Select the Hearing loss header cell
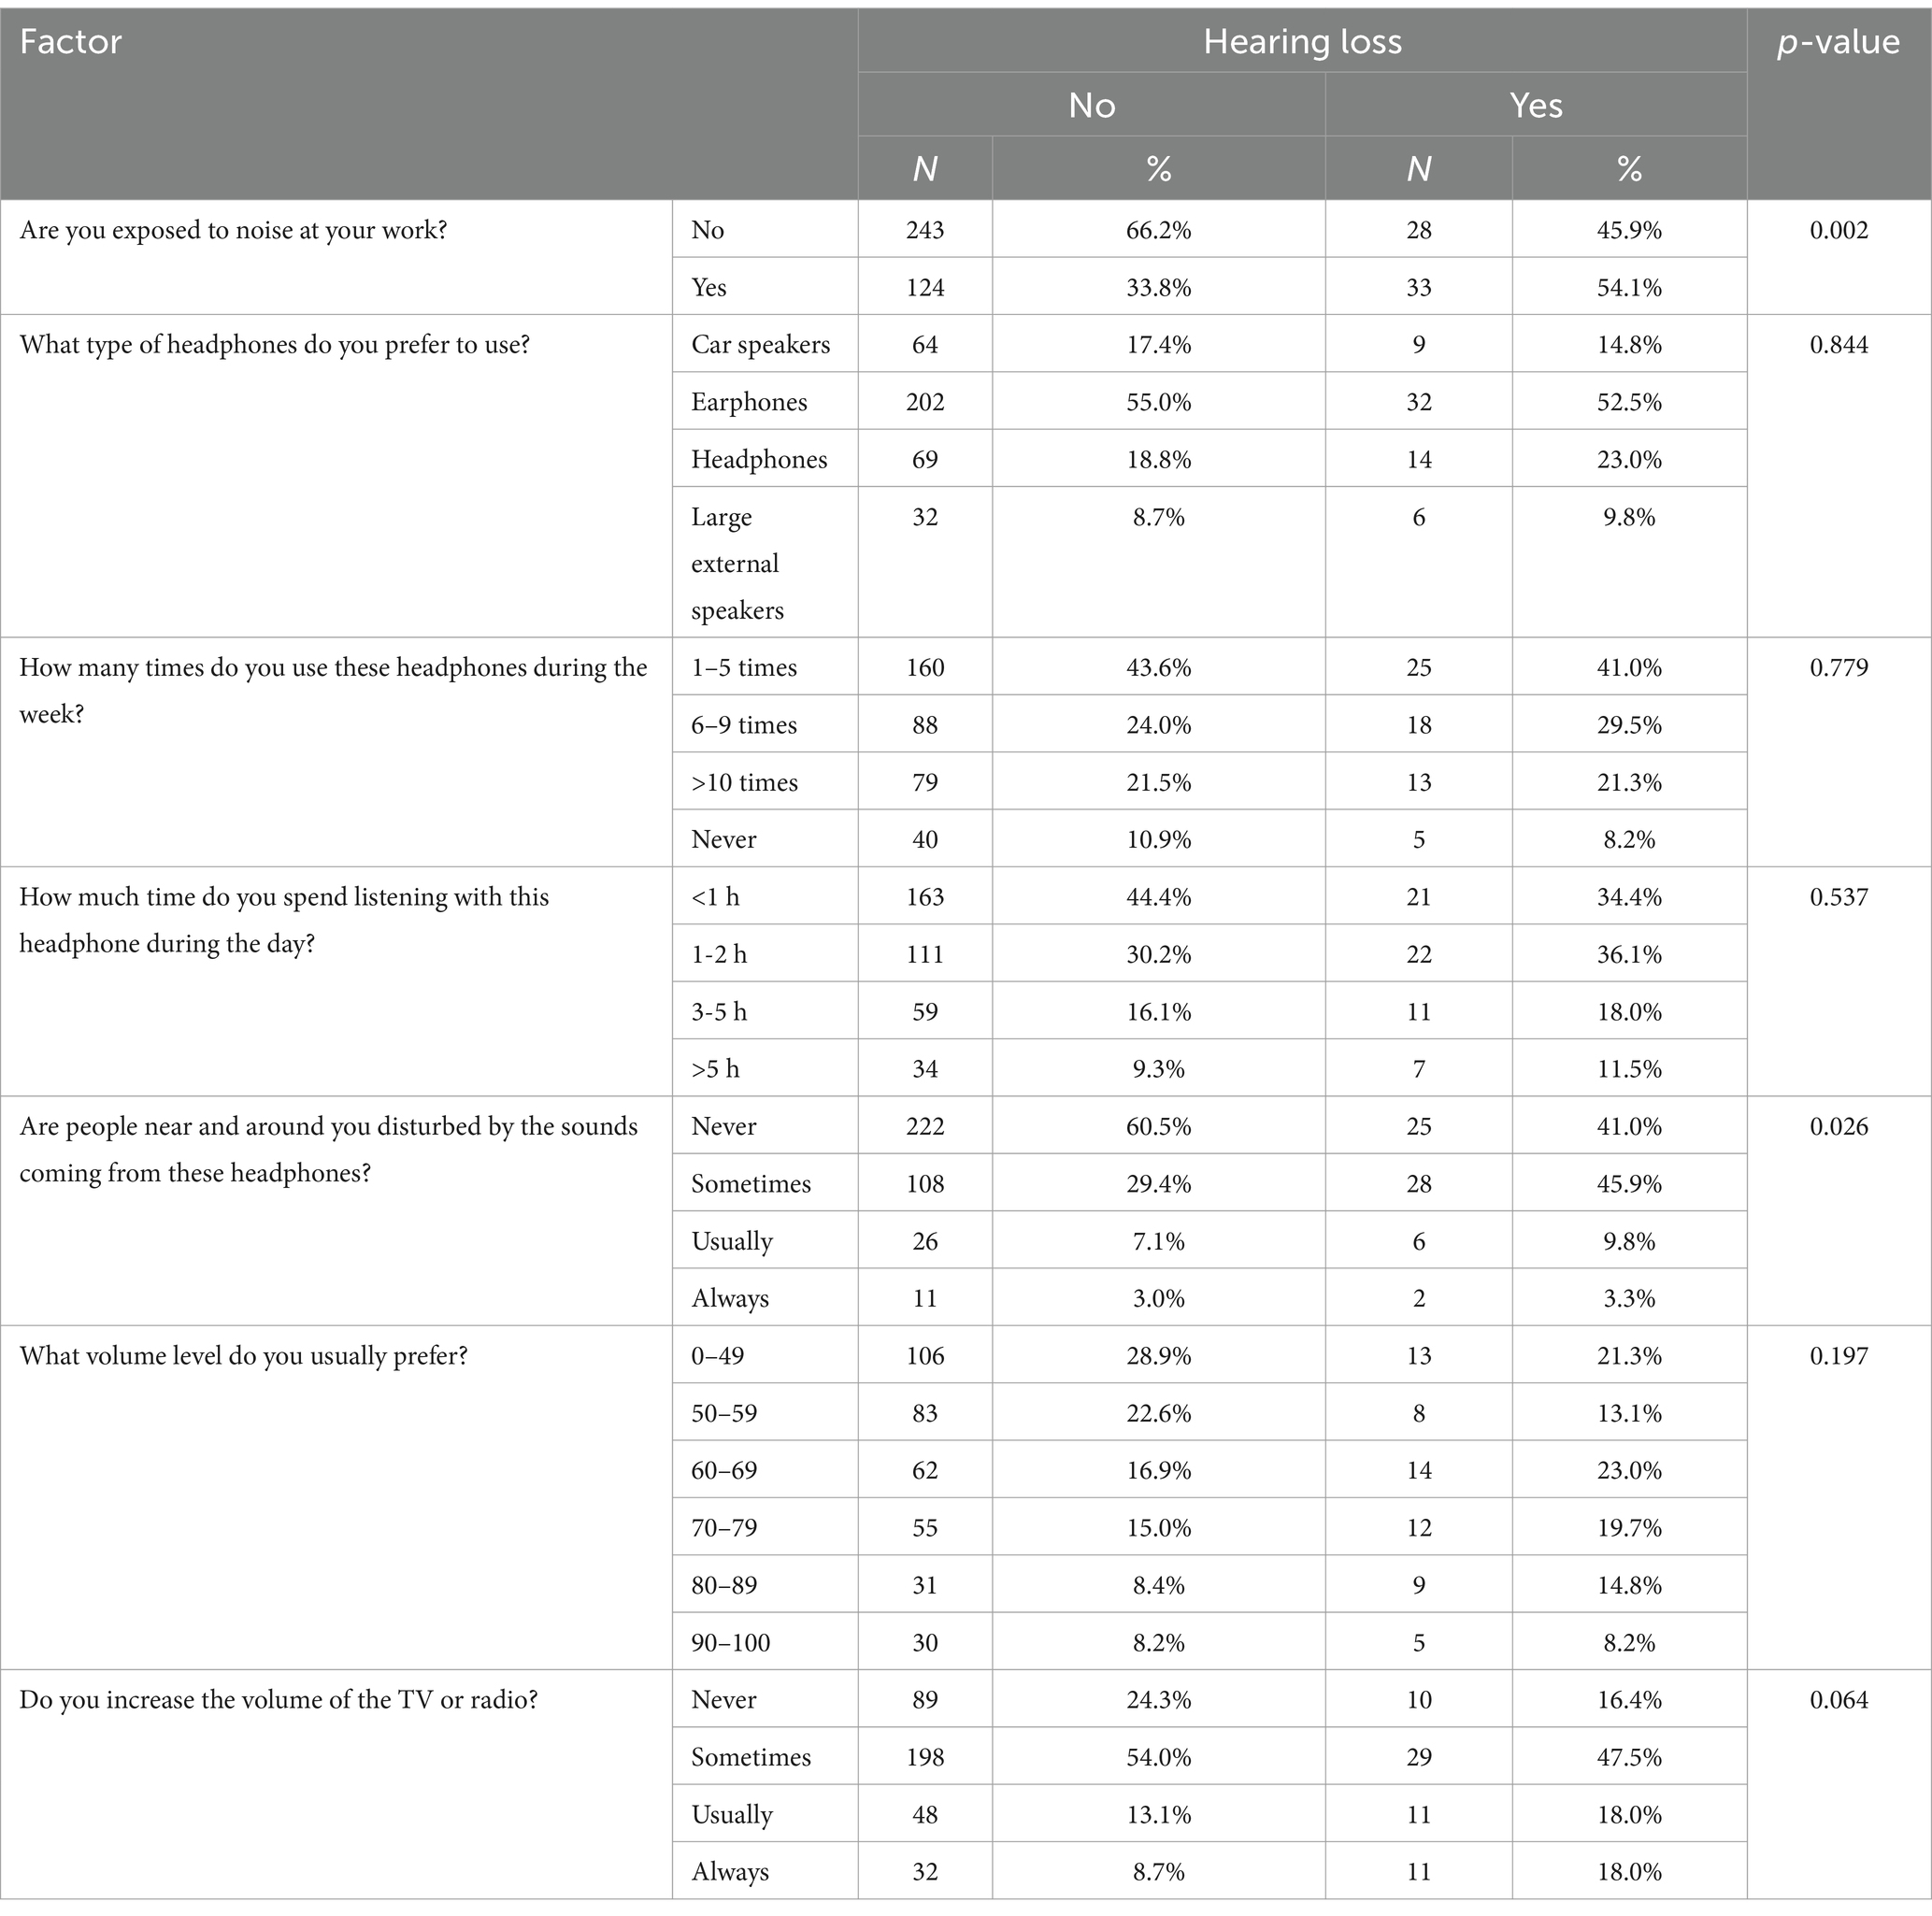This screenshot has height=1916, width=1932. coord(1302,41)
